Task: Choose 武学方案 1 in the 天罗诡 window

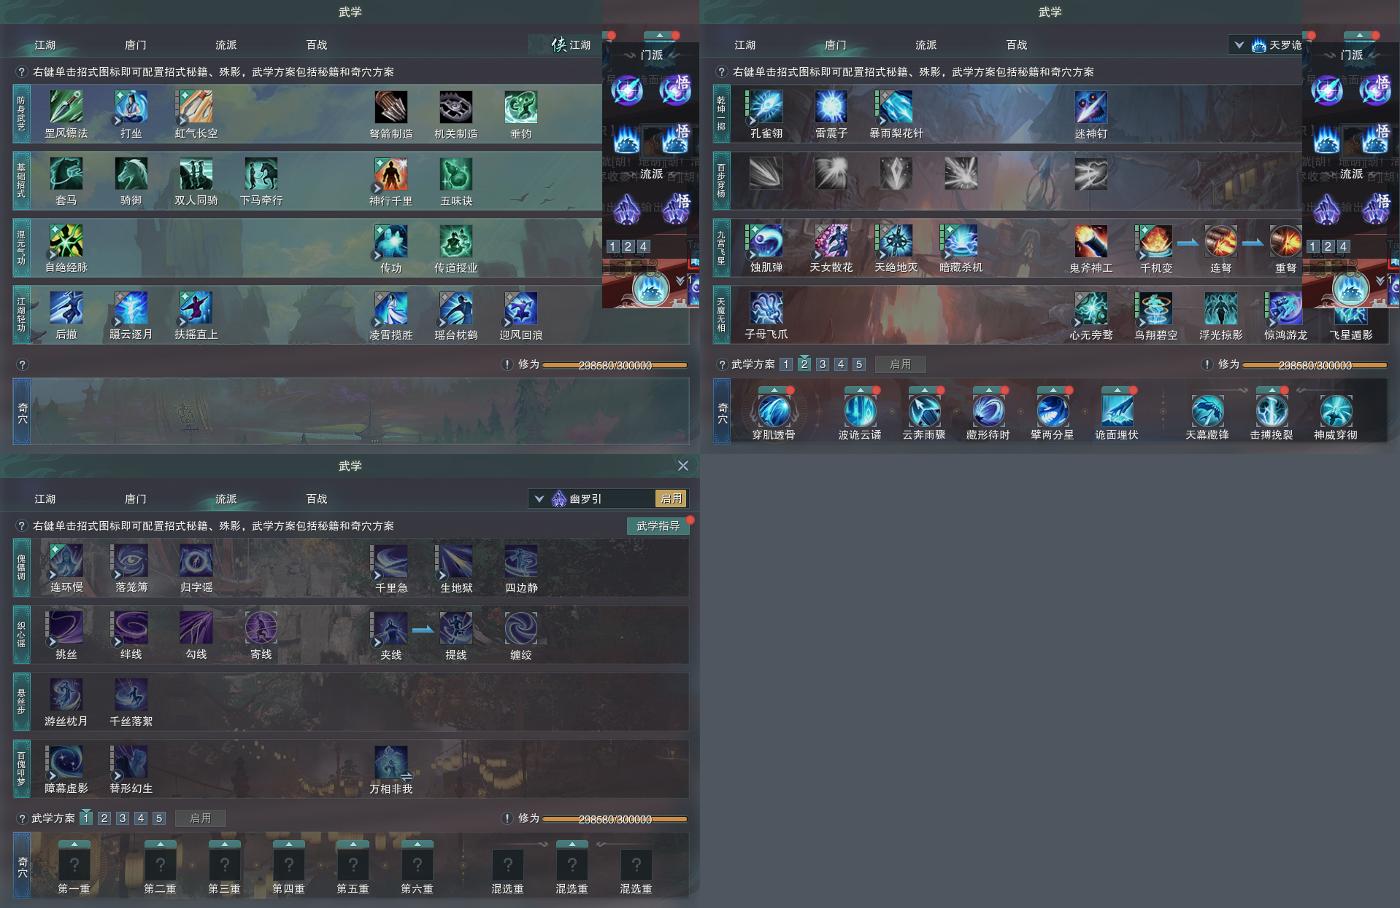Action: 786,364
